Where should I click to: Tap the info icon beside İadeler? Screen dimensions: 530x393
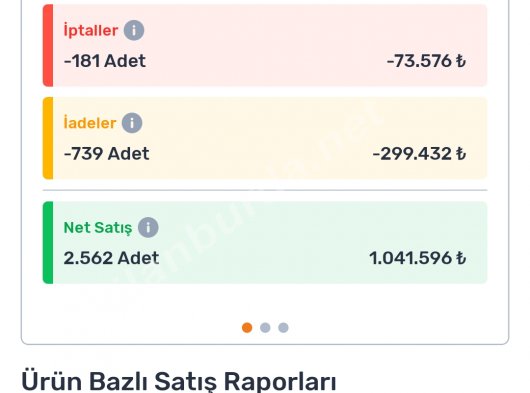(132, 123)
